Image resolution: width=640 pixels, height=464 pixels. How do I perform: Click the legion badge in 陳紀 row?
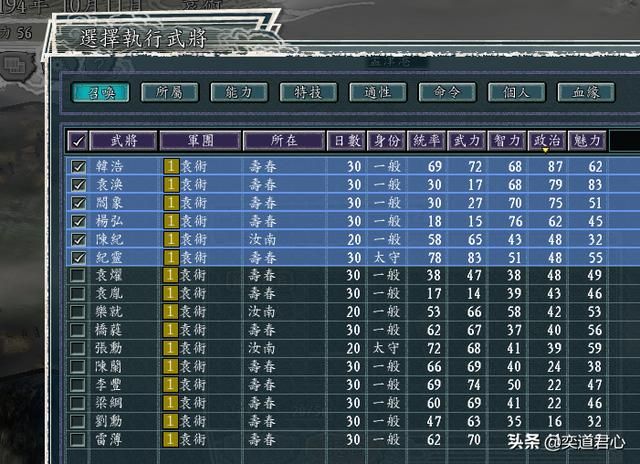click(x=171, y=239)
